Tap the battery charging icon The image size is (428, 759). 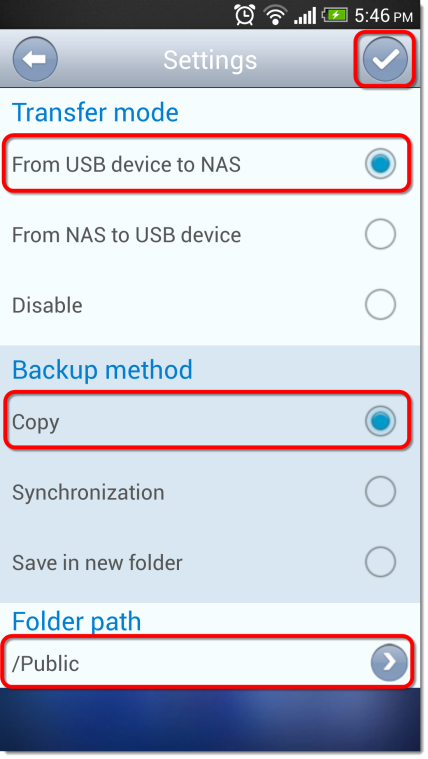334,15
